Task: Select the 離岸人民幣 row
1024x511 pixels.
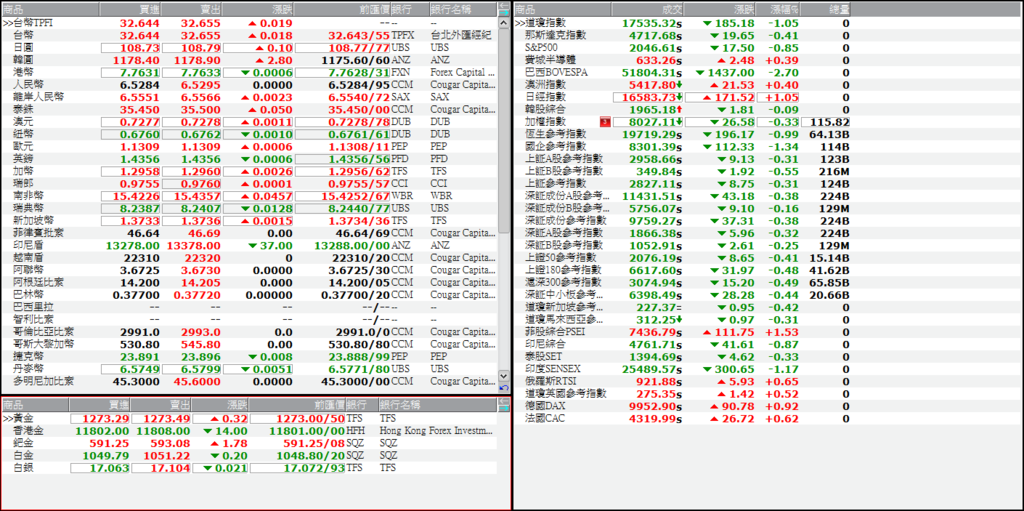Action: (x=249, y=97)
